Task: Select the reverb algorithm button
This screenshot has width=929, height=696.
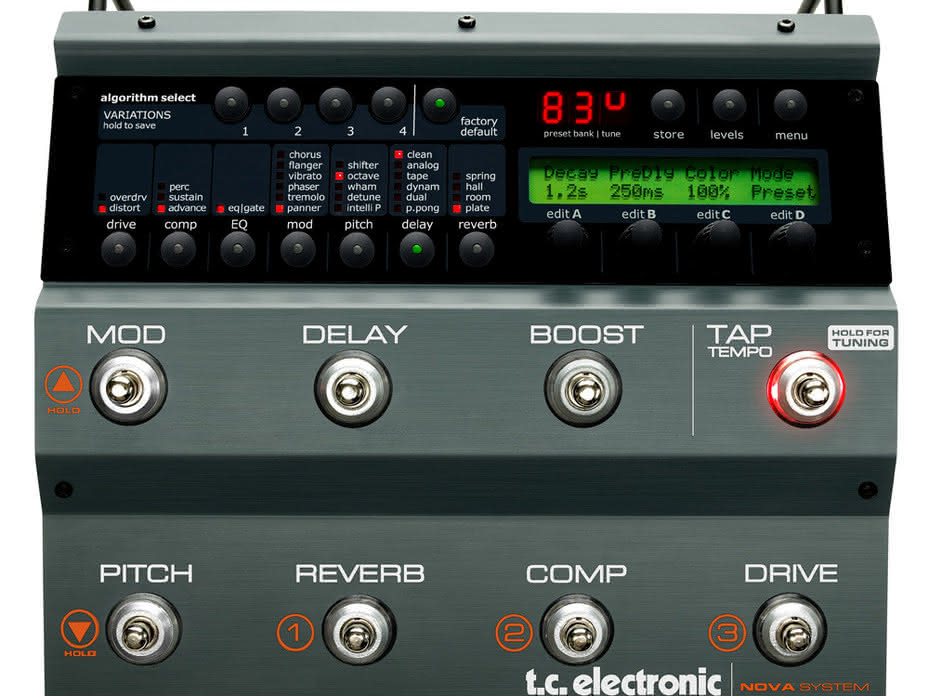Action: [476, 249]
